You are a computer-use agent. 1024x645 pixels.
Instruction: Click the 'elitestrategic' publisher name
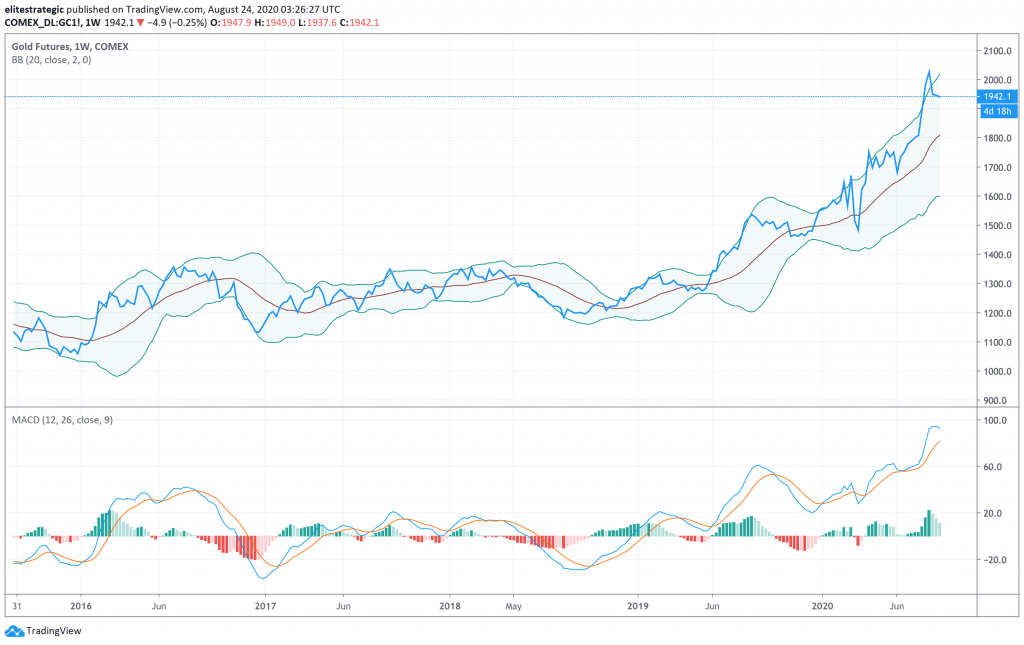click(33, 9)
